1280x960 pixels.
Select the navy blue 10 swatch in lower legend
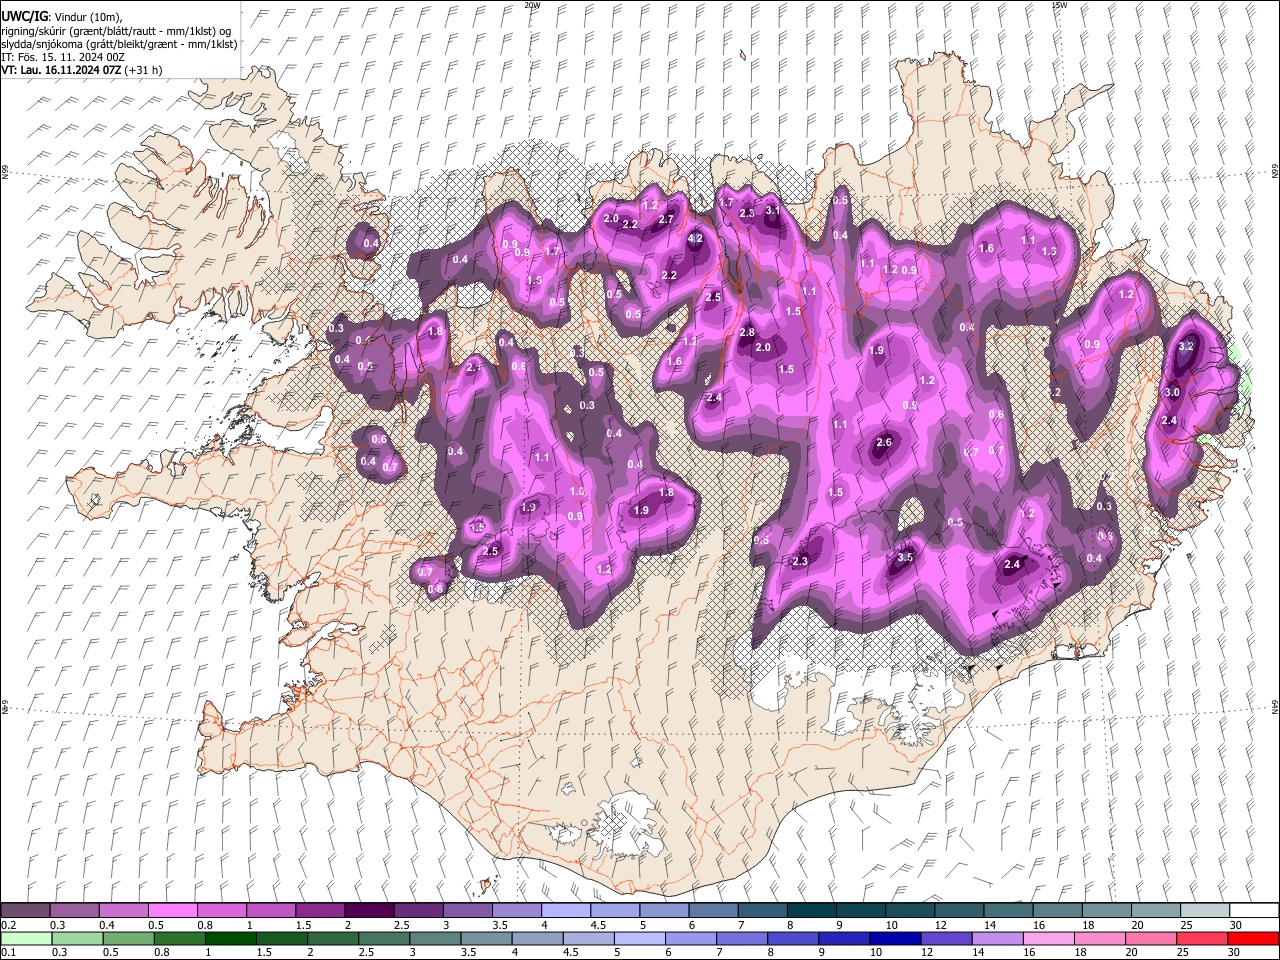point(894,938)
